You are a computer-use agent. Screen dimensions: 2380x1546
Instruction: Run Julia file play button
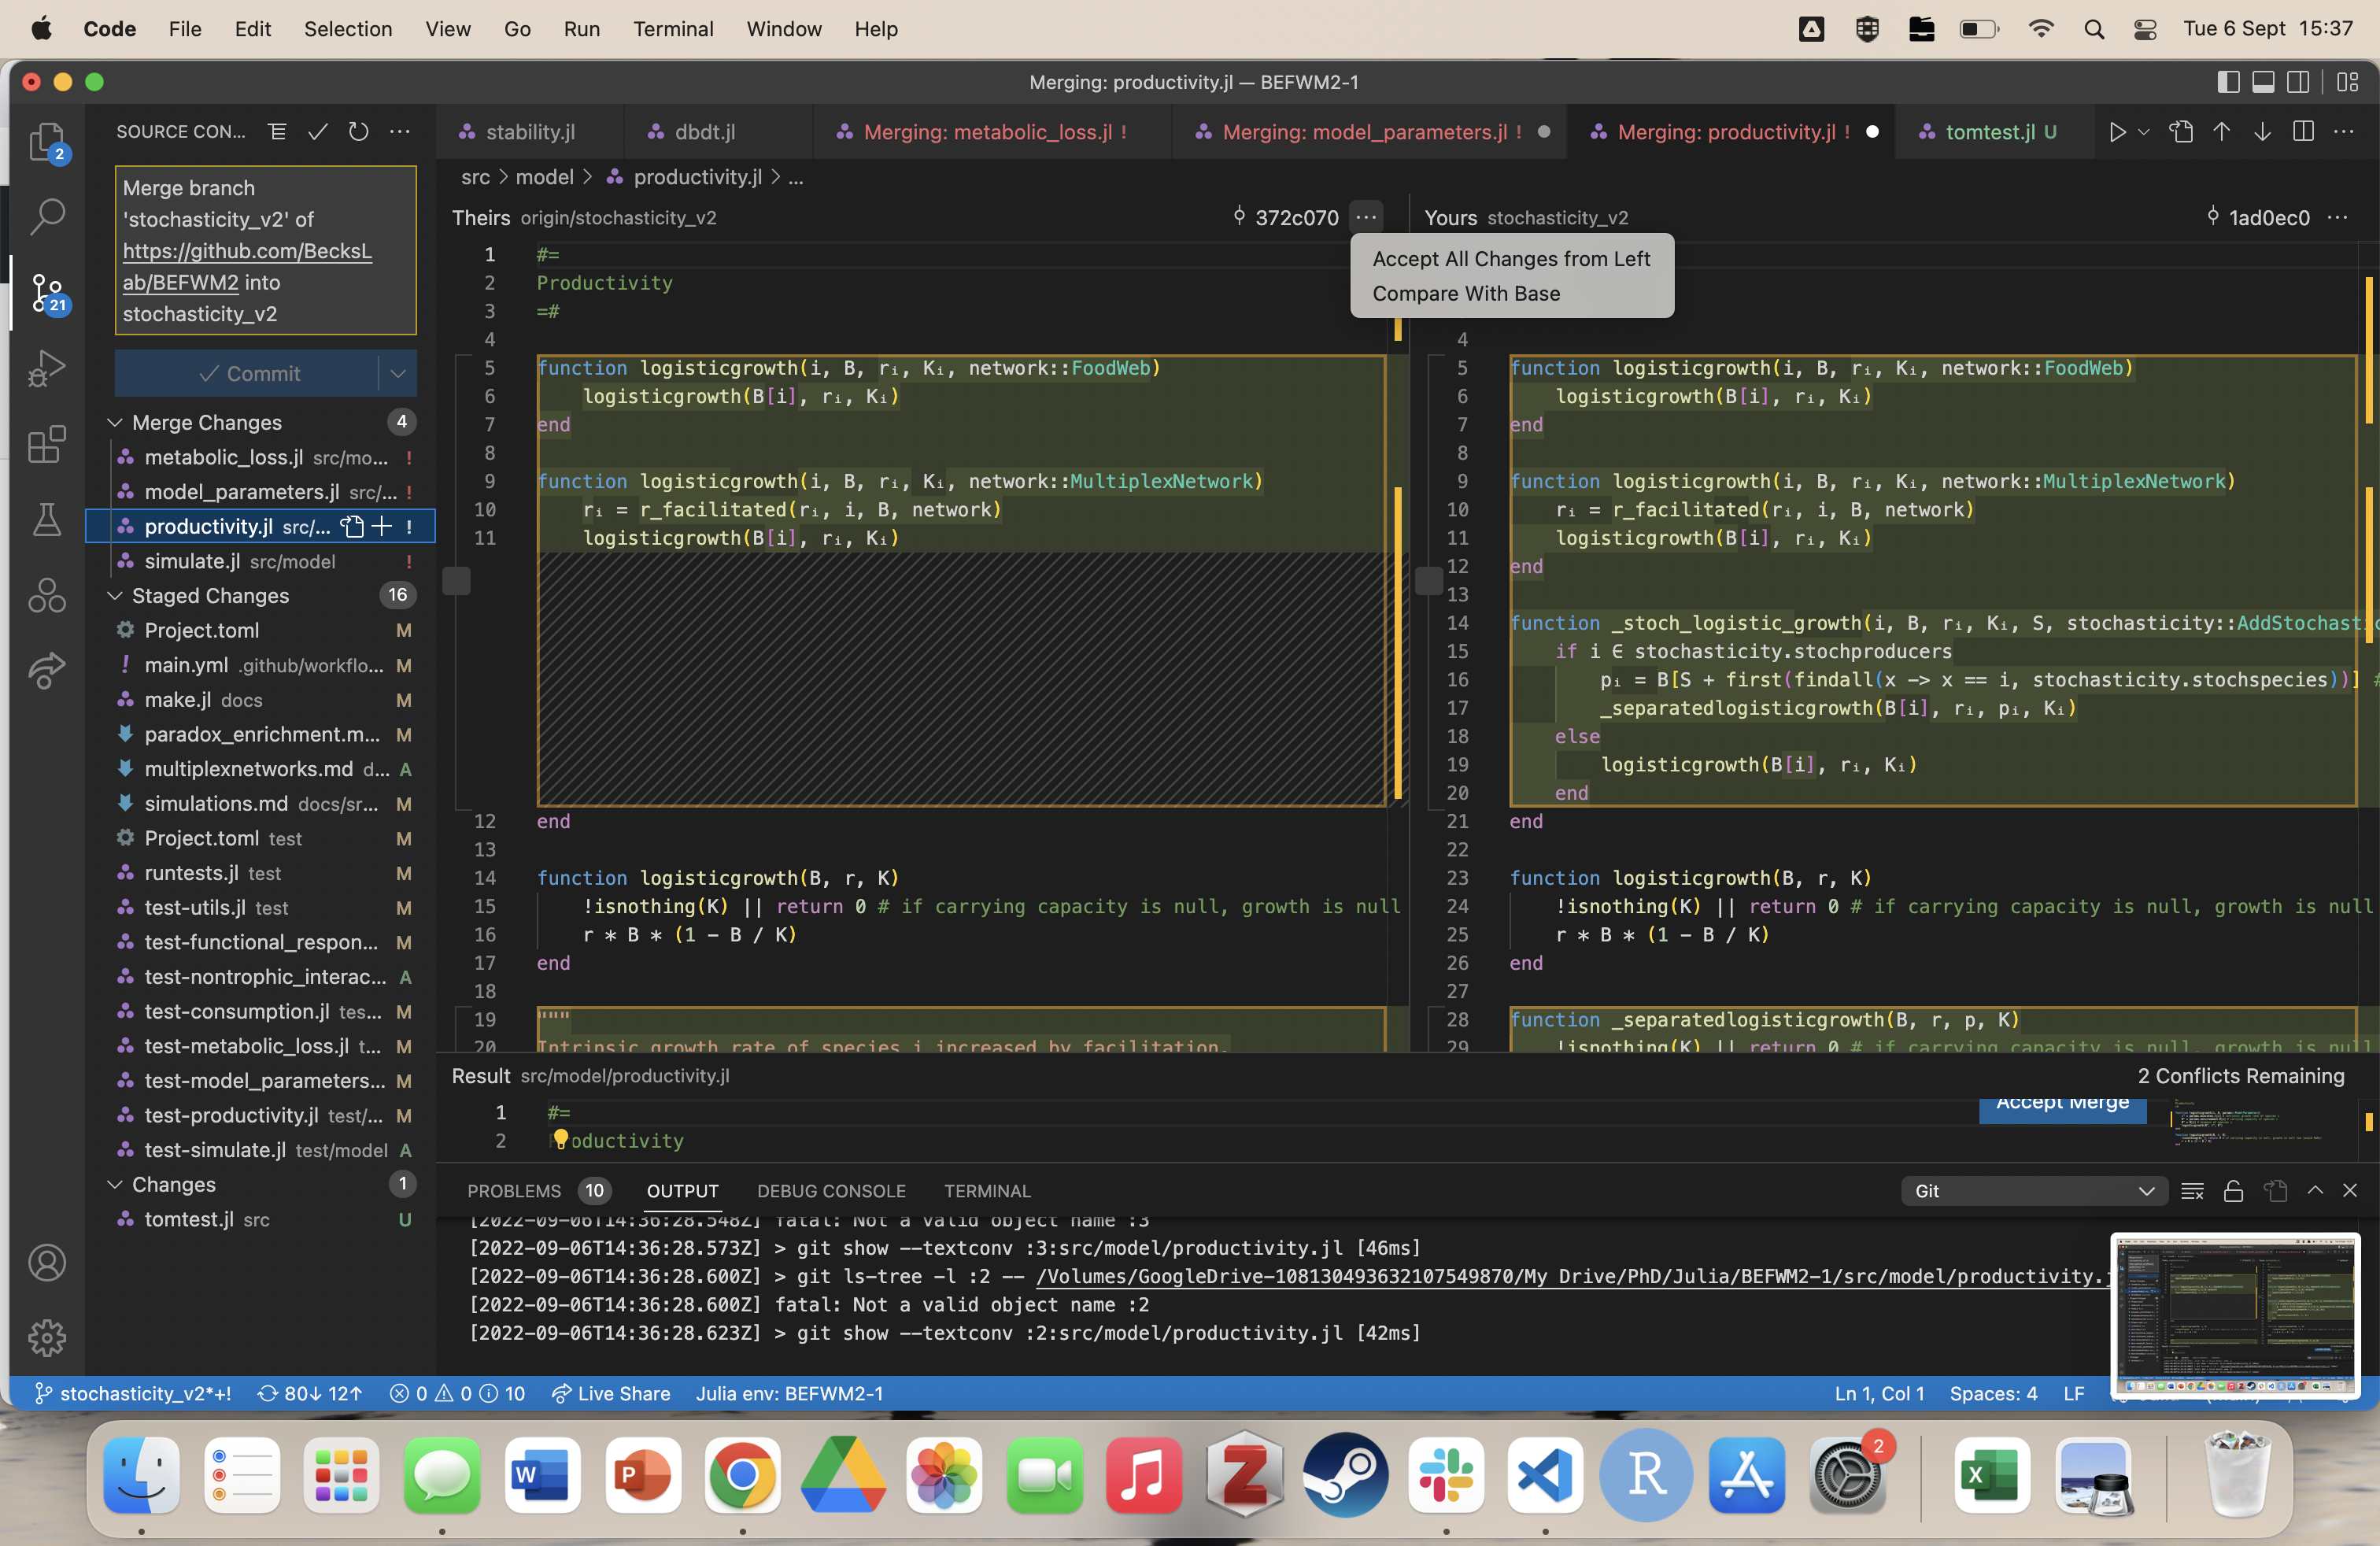2116,131
